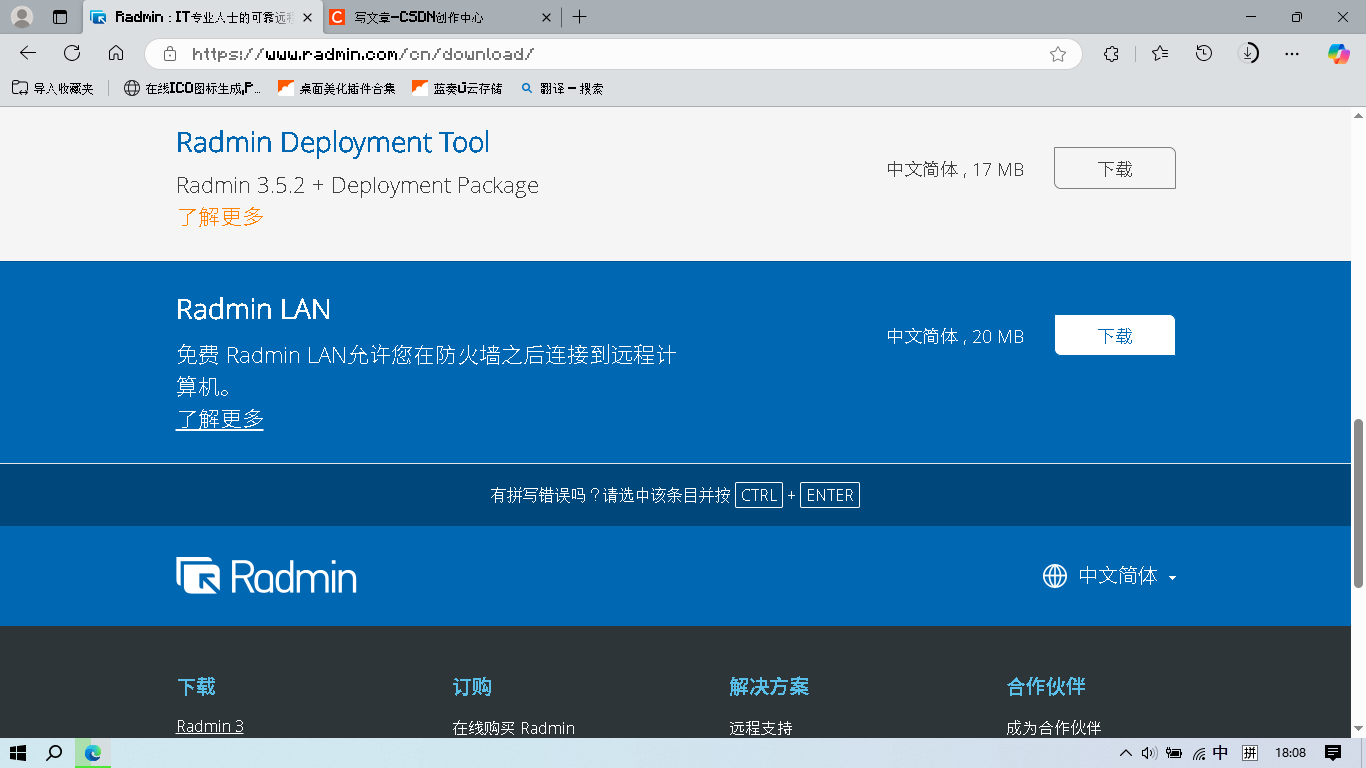Refresh the Radmin download page

72,53
